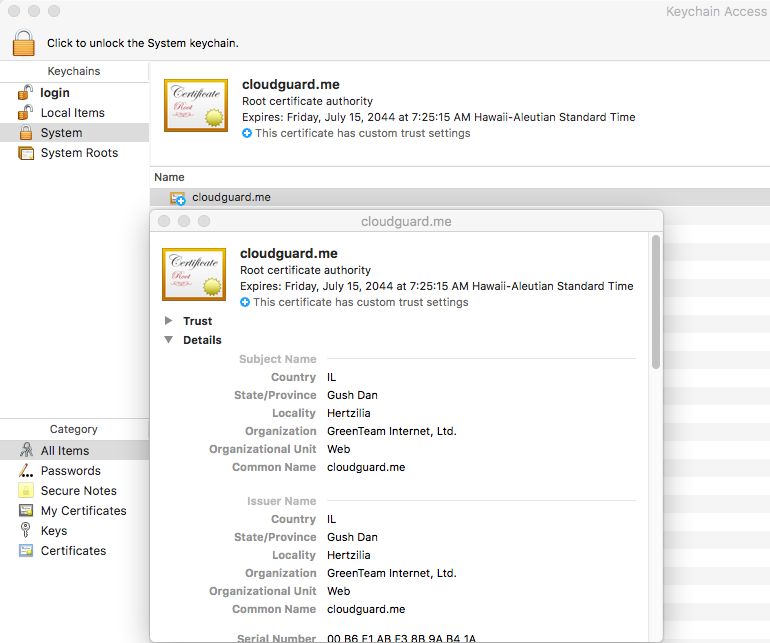
Task: Click the padlock to unlock System keychain
Action: [24, 43]
